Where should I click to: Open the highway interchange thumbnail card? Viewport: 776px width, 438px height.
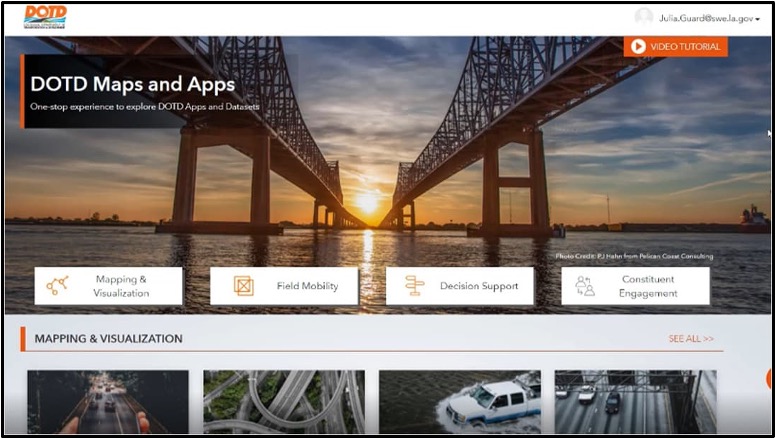pos(284,402)
